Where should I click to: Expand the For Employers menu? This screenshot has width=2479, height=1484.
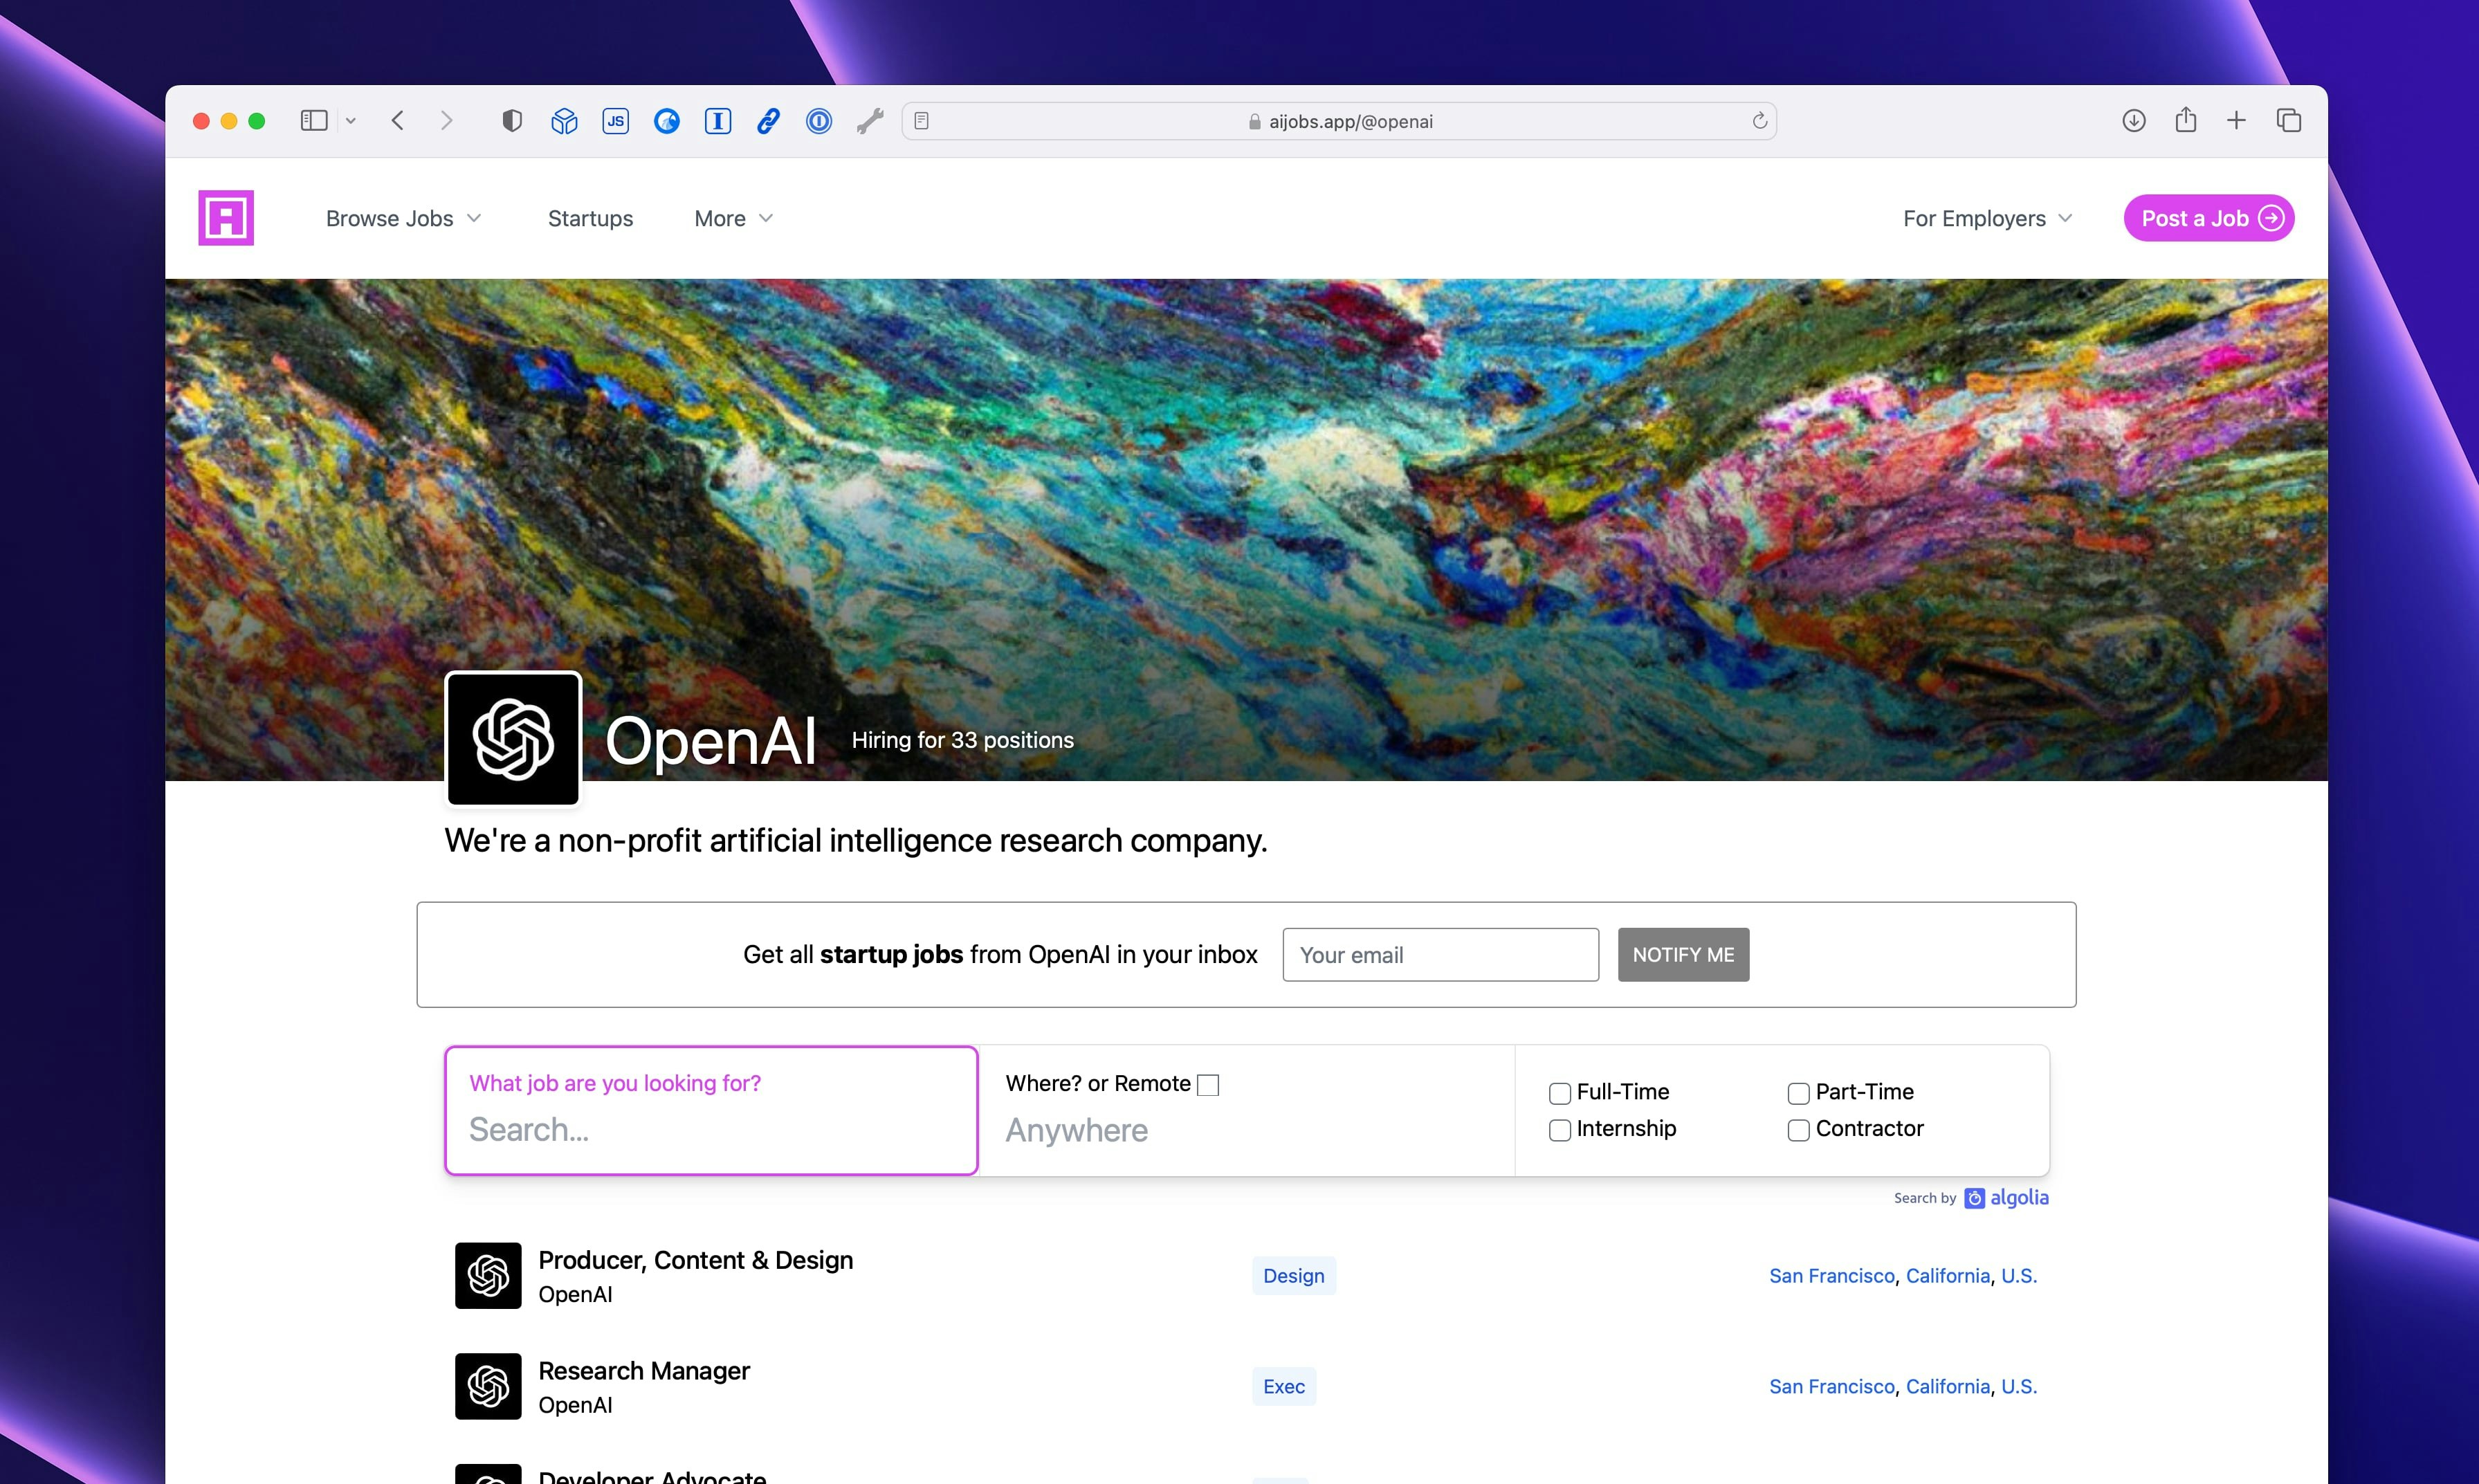[1987, 218]
